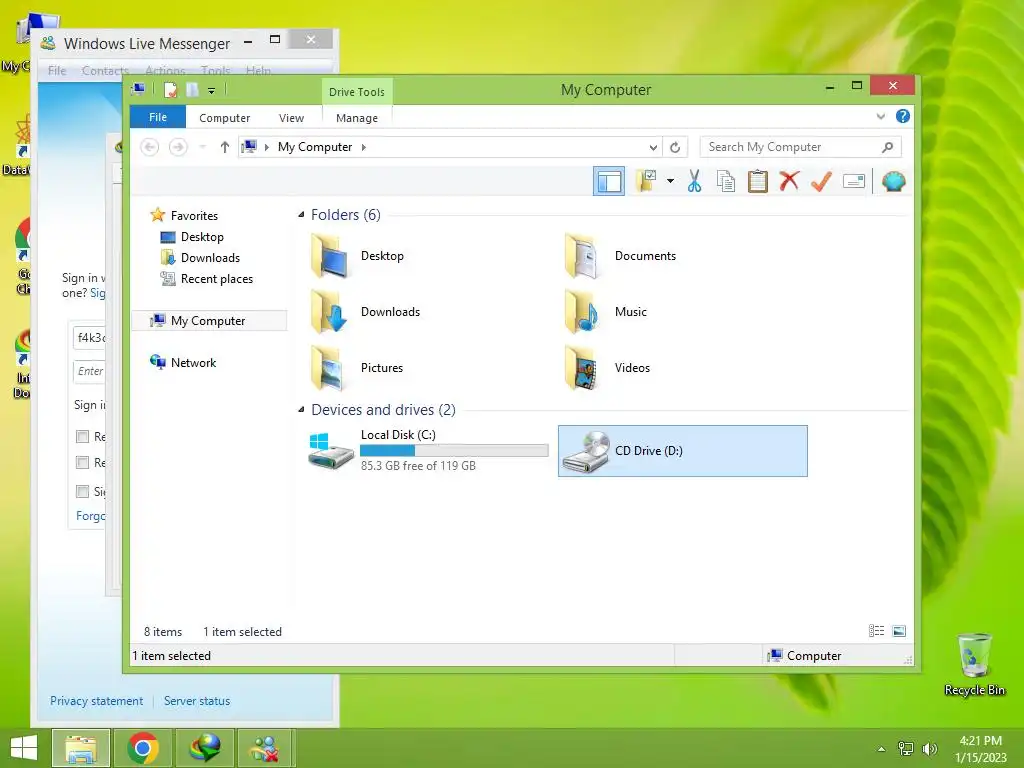Click the Forward navigation arrow
The width and height of the screenshot is (1024, 768).
tap(178, 147)
